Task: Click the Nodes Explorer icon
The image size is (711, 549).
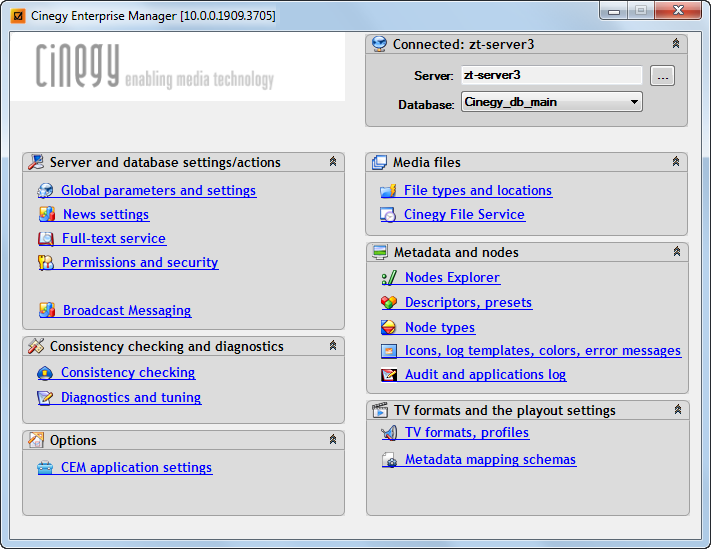Action: (x=389, y=277)
